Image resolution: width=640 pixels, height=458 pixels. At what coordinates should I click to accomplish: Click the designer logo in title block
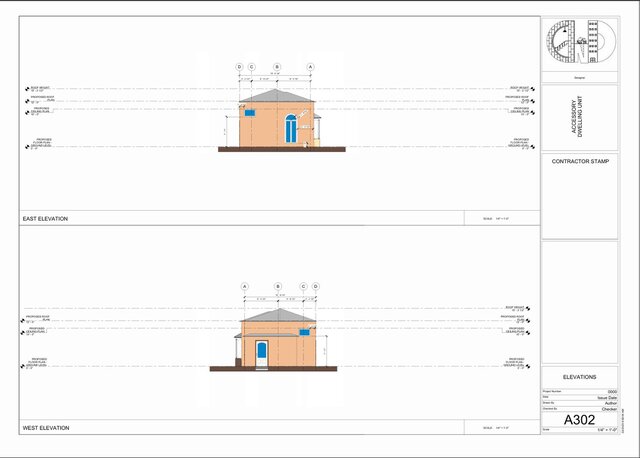pyautogui.click(x=580, y=42)
